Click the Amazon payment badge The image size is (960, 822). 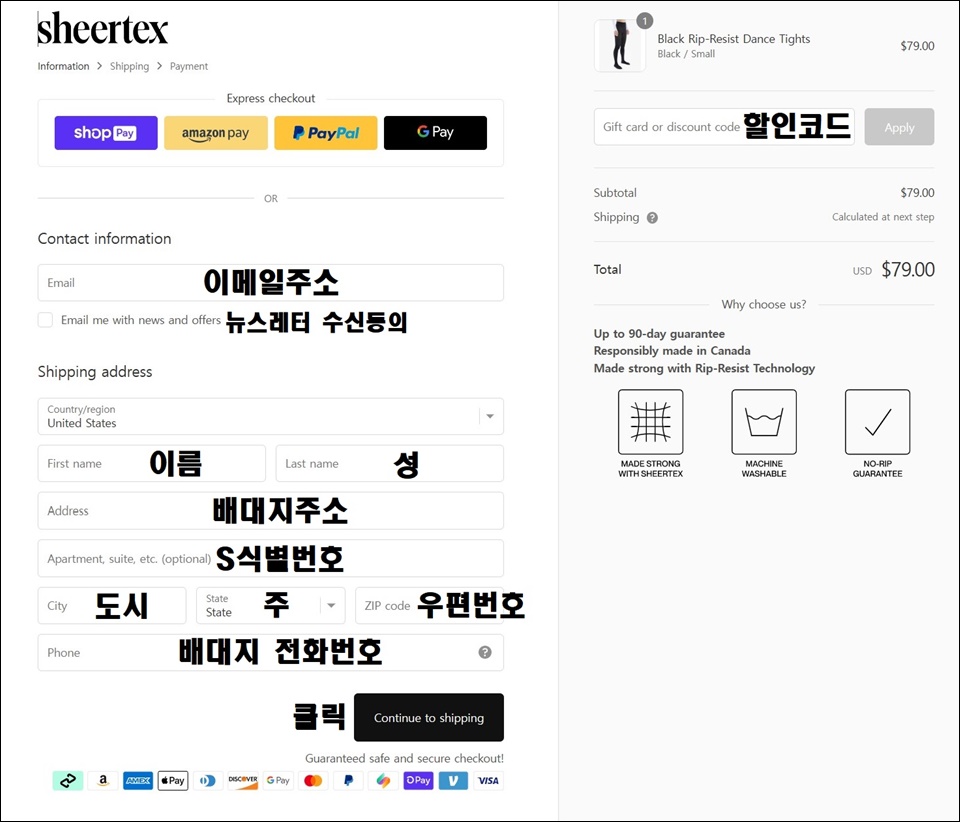pyautogui.click(x=103, y=780)
